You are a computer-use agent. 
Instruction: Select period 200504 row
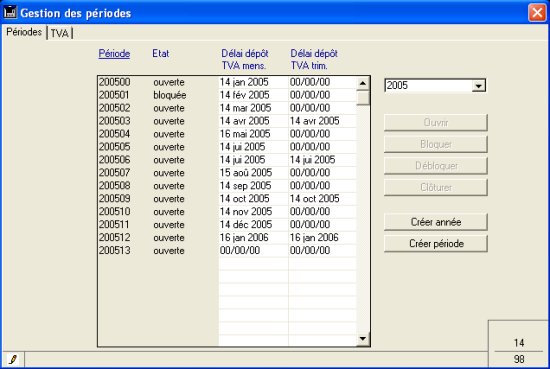coord(227,134)
